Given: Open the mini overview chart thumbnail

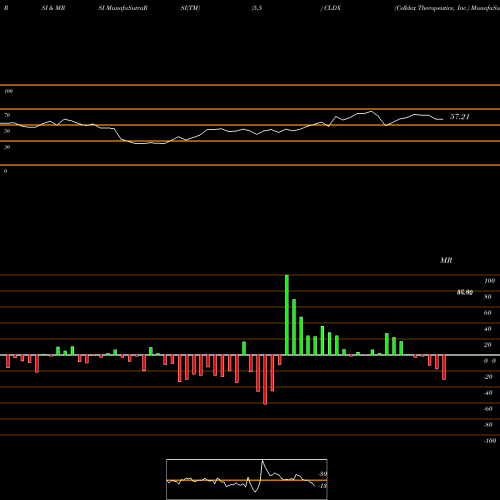Looking at the screenshot, I should tap(247, 479).
